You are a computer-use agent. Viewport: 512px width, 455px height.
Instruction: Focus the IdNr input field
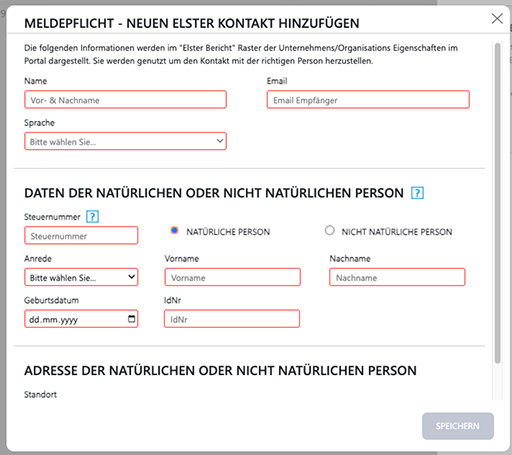[232, 319]
